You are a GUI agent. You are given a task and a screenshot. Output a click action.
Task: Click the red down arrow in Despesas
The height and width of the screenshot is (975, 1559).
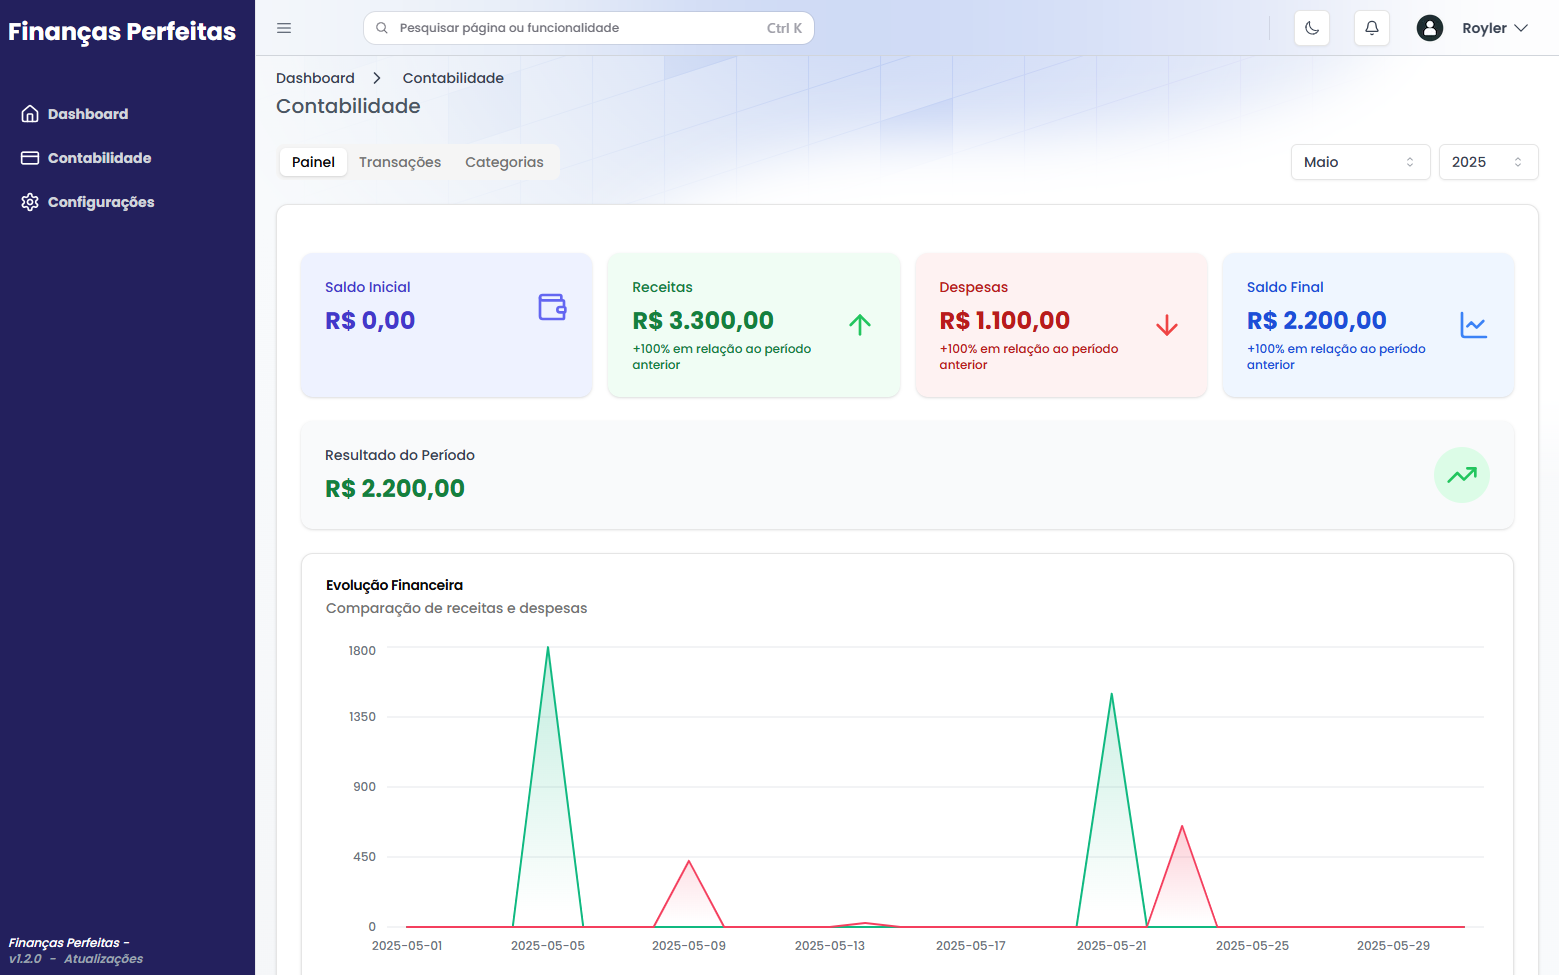1167,325
